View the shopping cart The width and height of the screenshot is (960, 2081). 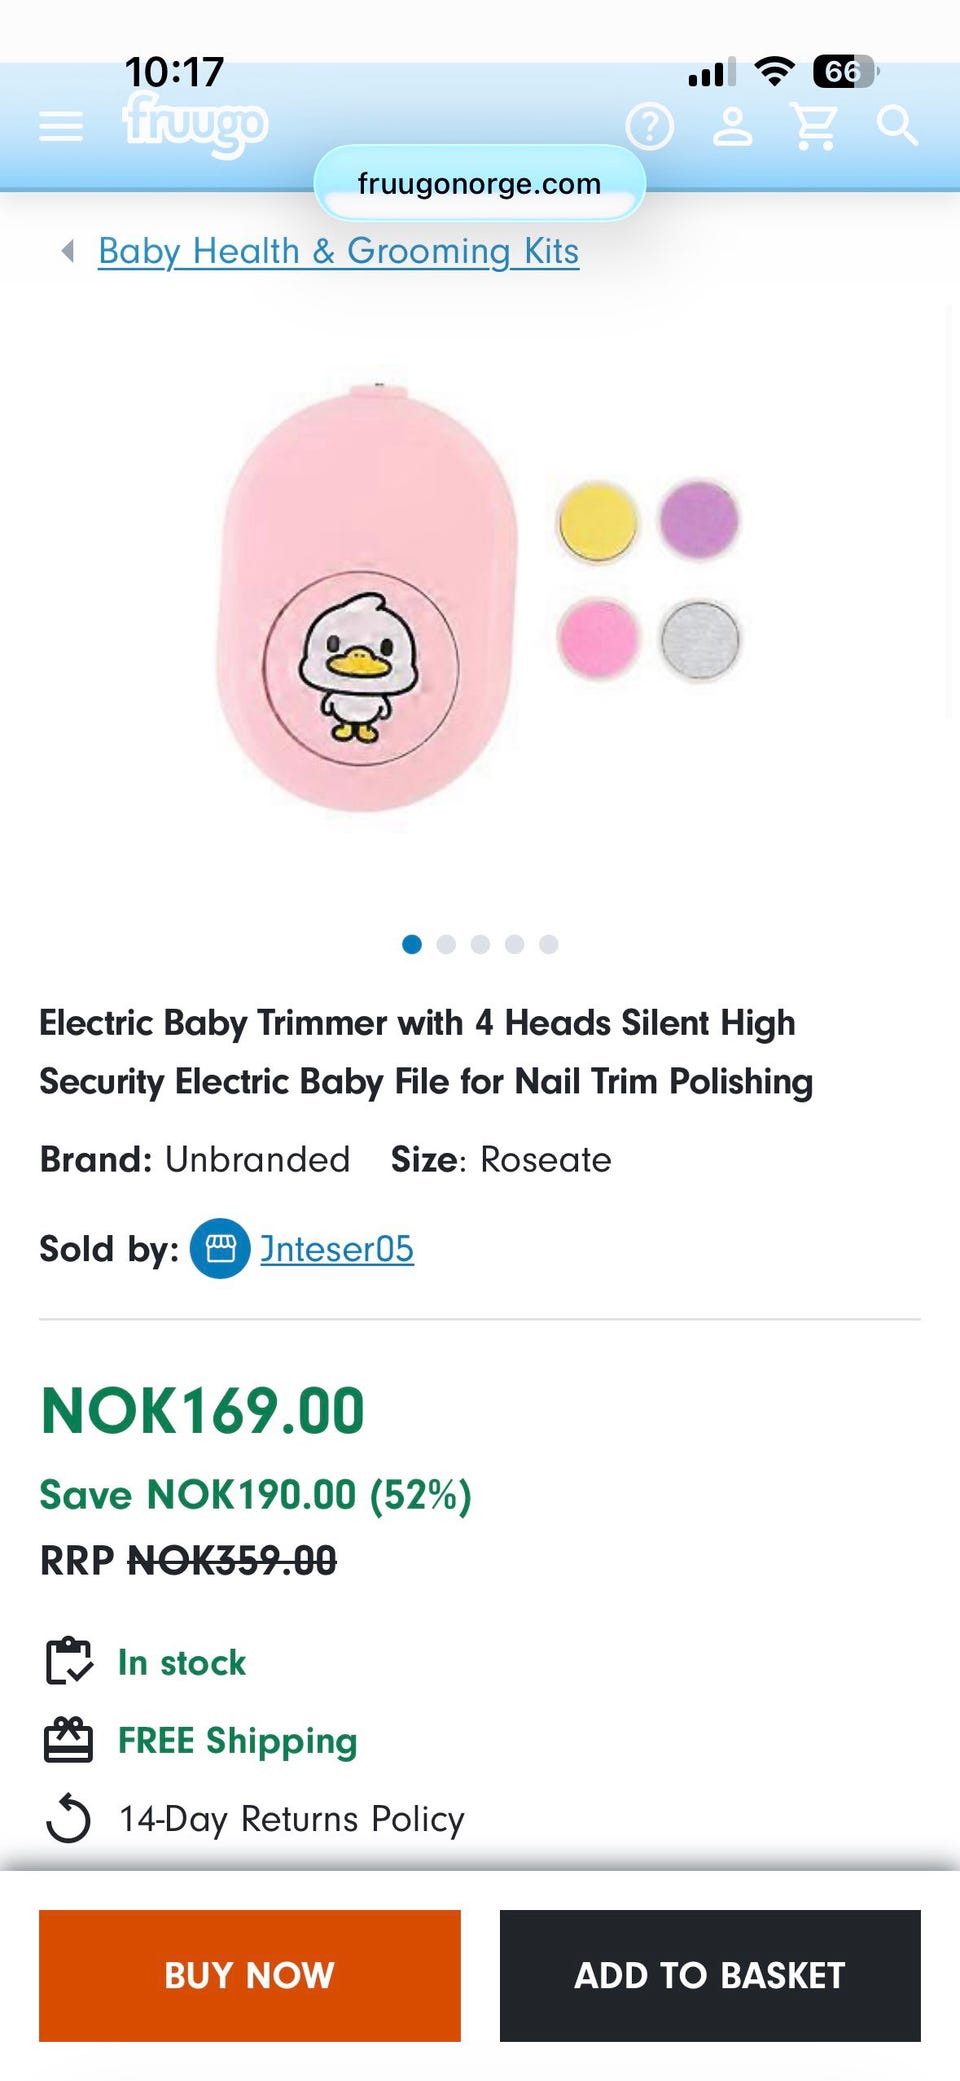[x=814, y=127]
